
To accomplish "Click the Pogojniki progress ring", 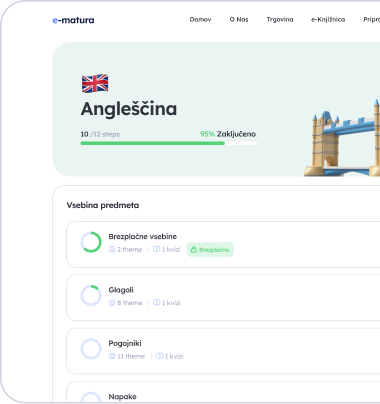I will coord(91,349).
